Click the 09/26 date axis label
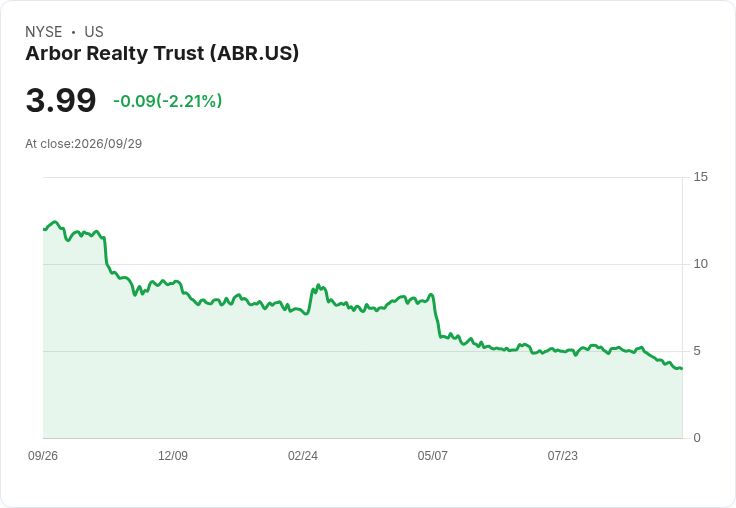Image resolution: width=736 pixels, height=508 pixels. 43,455
